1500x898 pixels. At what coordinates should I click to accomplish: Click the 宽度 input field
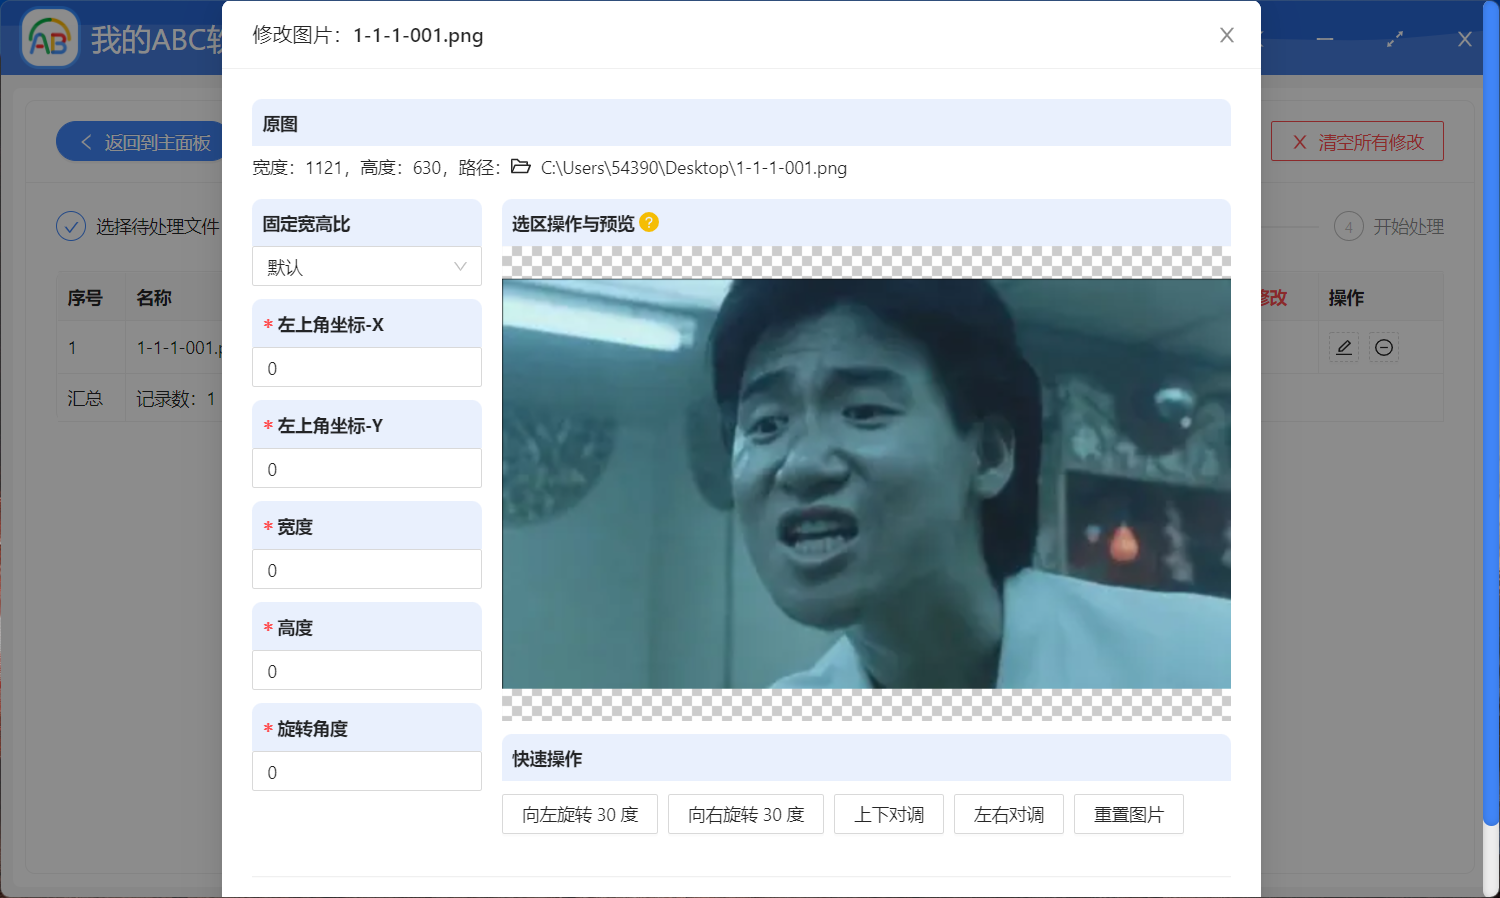coord(366,569)
